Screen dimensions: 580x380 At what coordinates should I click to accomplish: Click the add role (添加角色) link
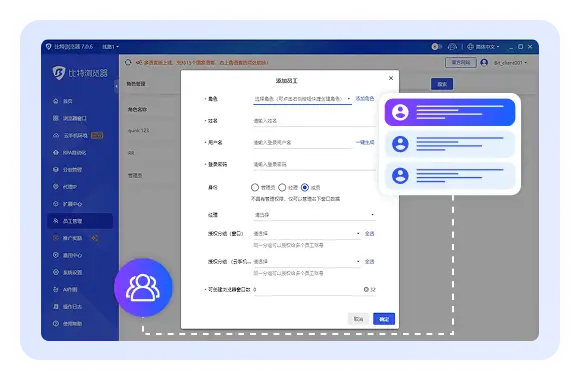365,98
